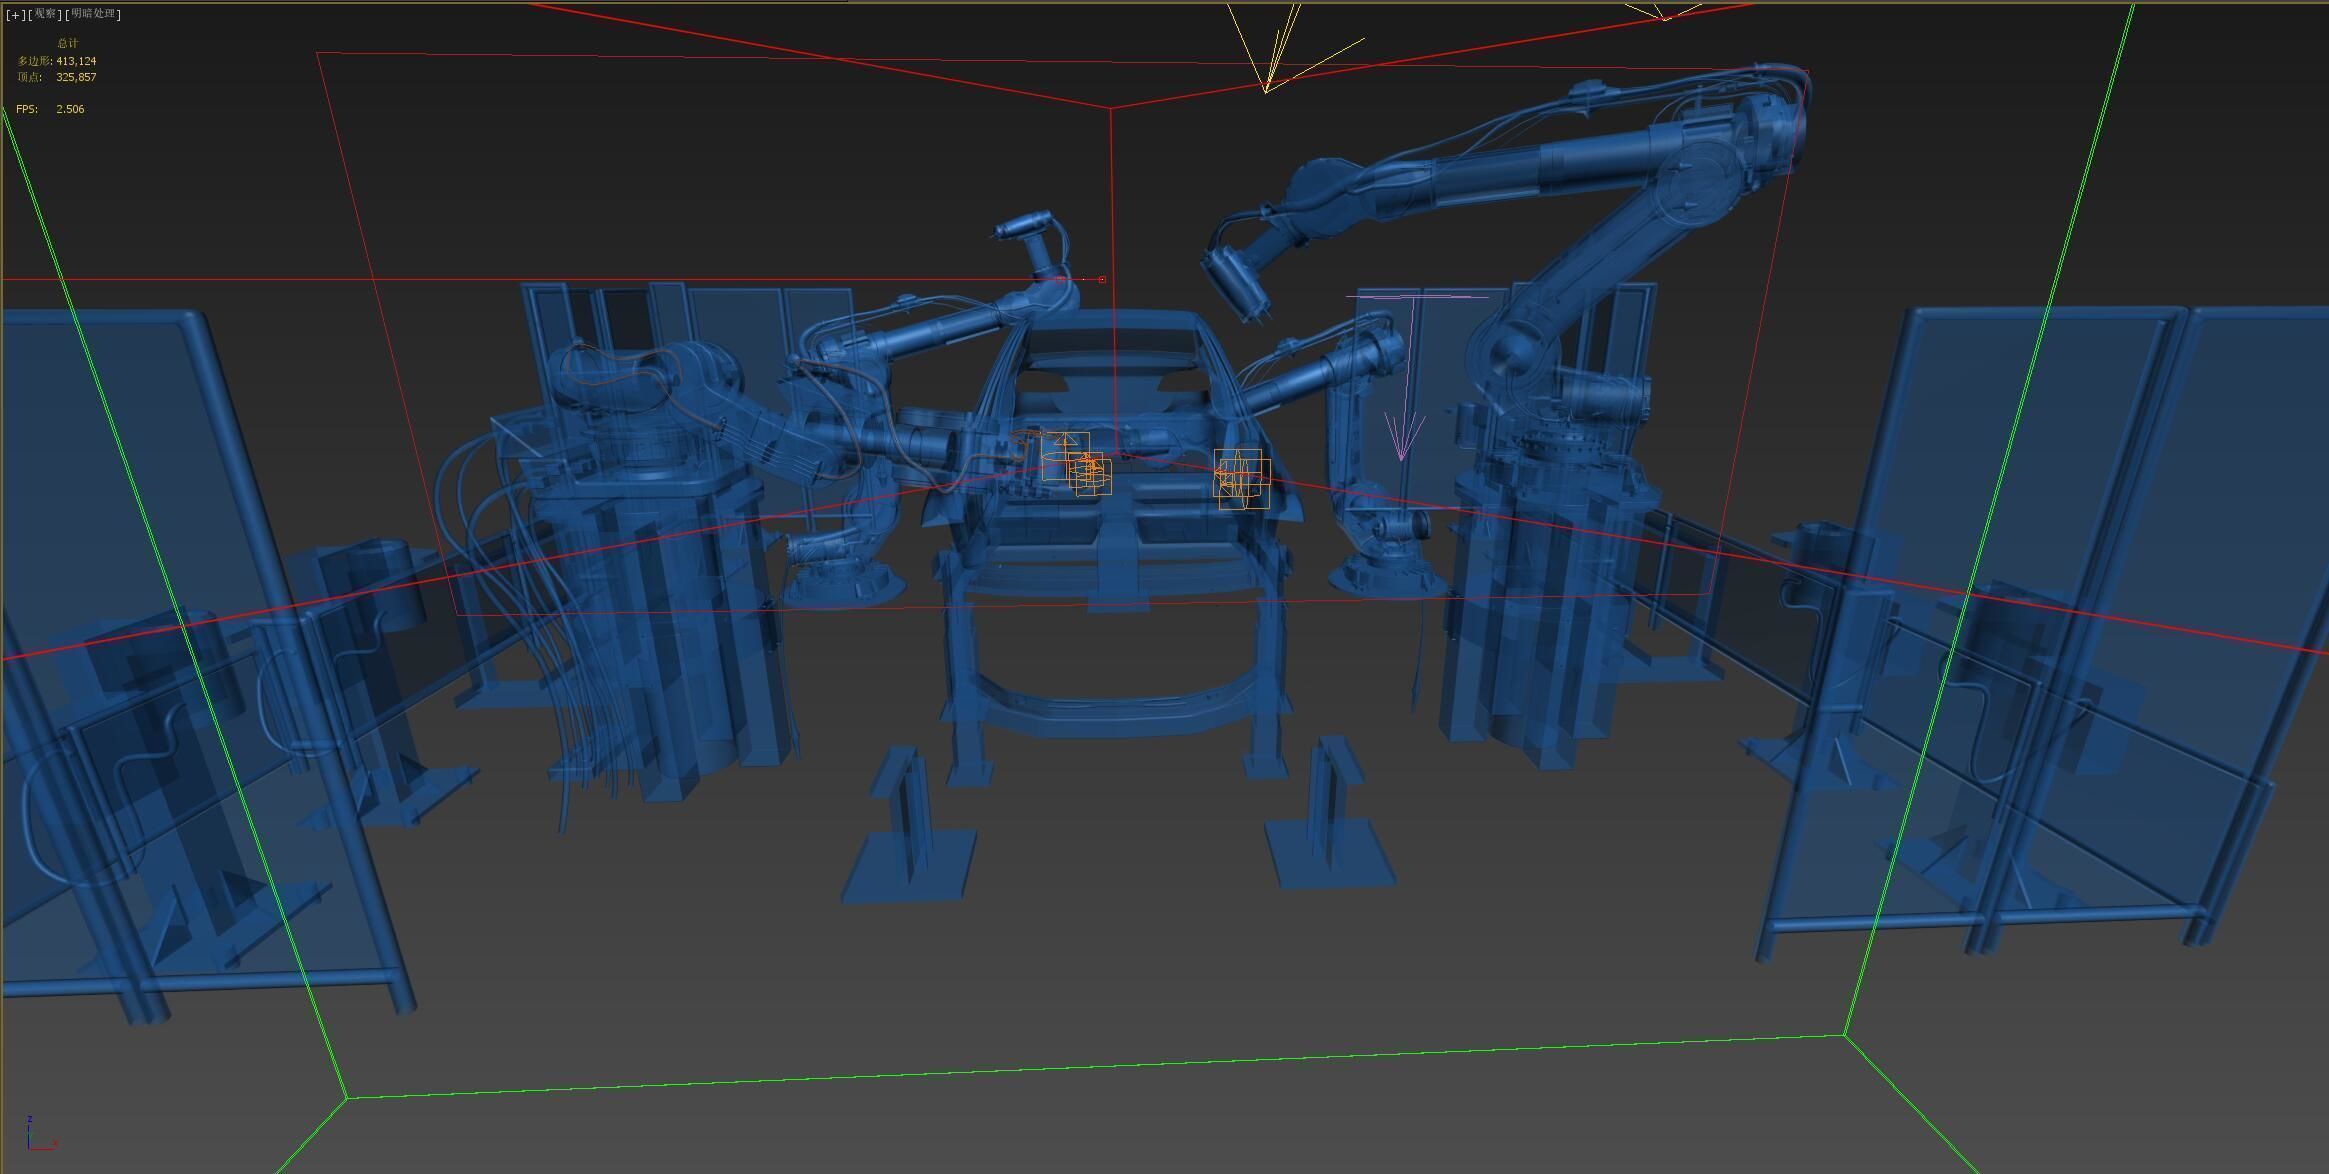This screenshot has width=2329, height=1174.
Task: Click the green bounding box lower-right corner
Action: click(1843, 1036)
